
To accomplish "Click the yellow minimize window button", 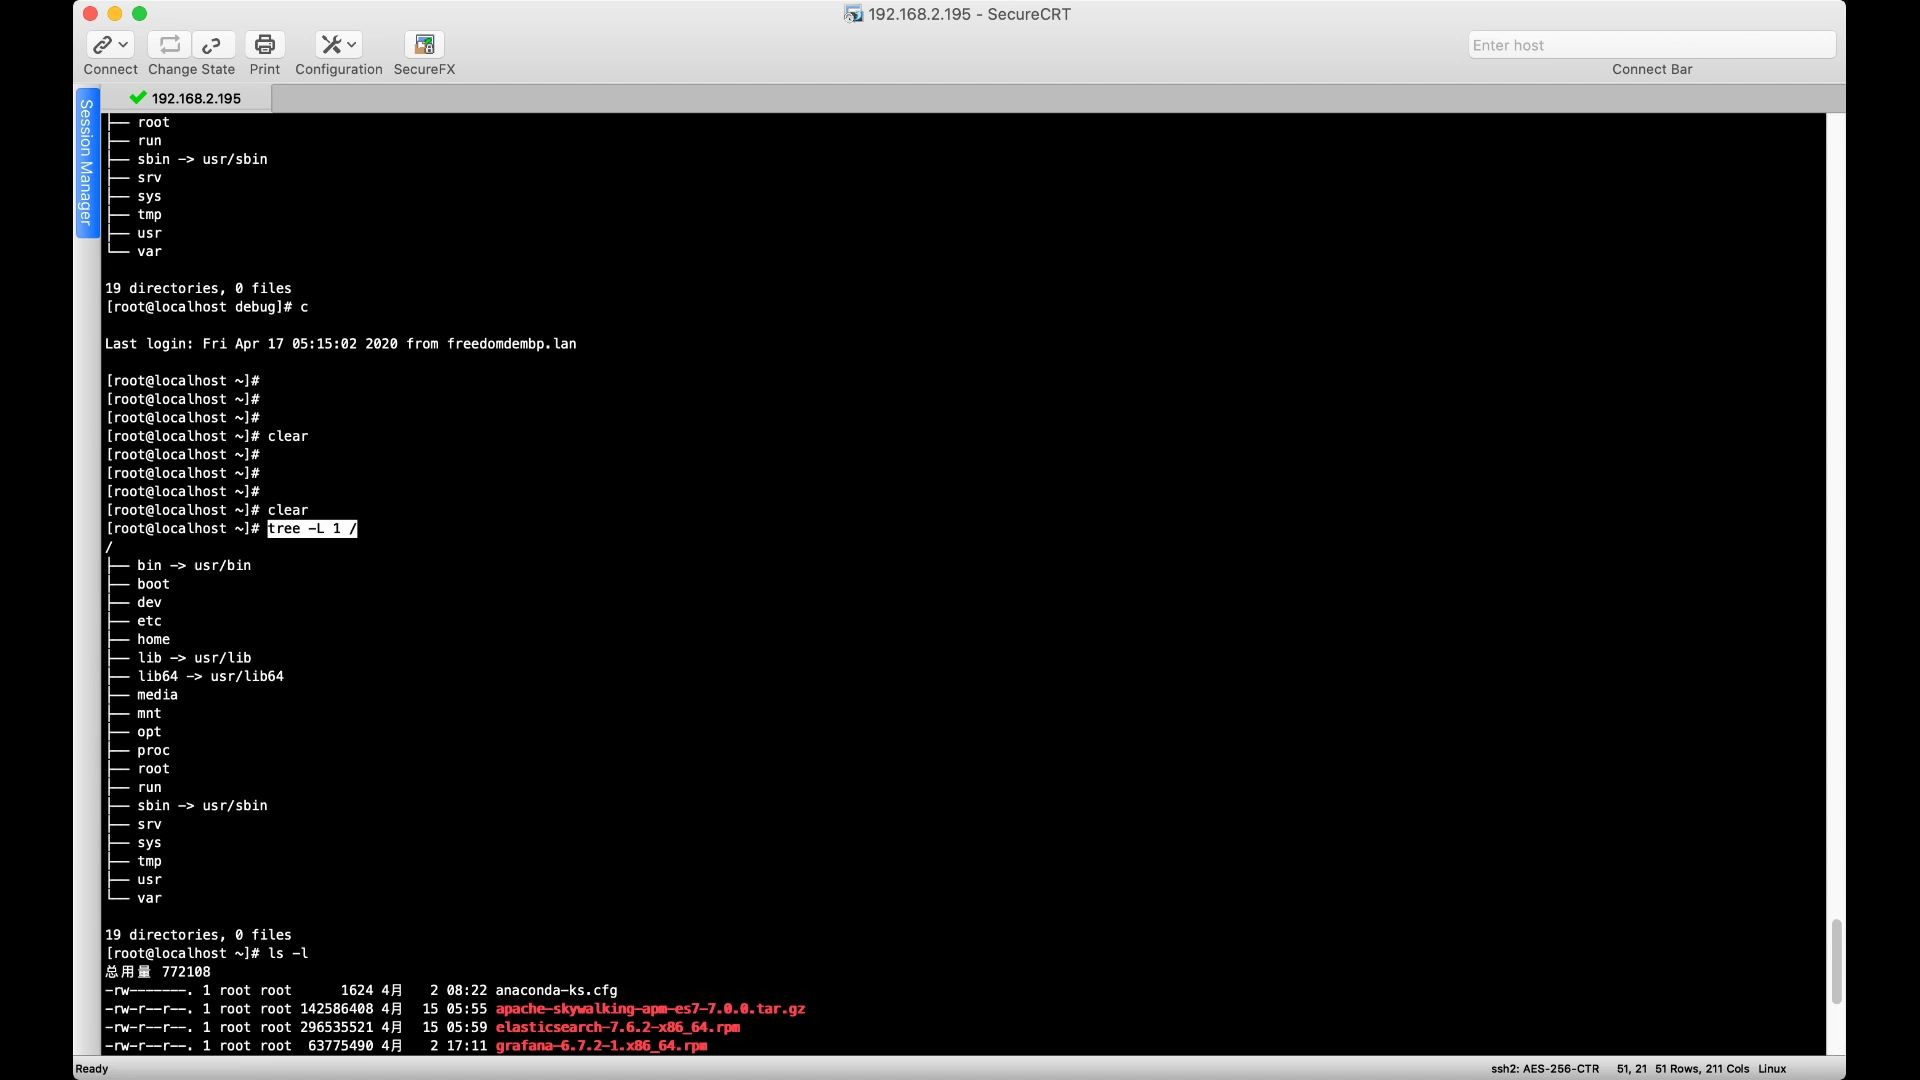I will [x=115, y=14].
